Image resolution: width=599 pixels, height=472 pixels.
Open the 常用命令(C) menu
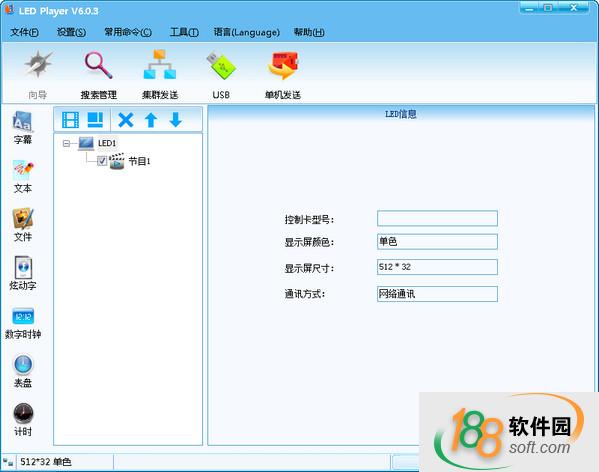[x=128, y=32]
